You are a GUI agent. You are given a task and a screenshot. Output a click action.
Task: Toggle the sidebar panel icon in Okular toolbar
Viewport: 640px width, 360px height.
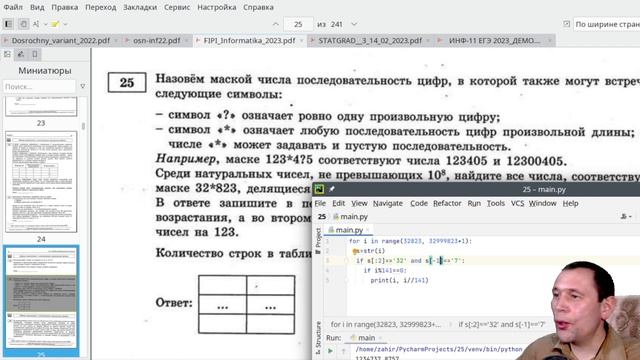tap(8, 24)
